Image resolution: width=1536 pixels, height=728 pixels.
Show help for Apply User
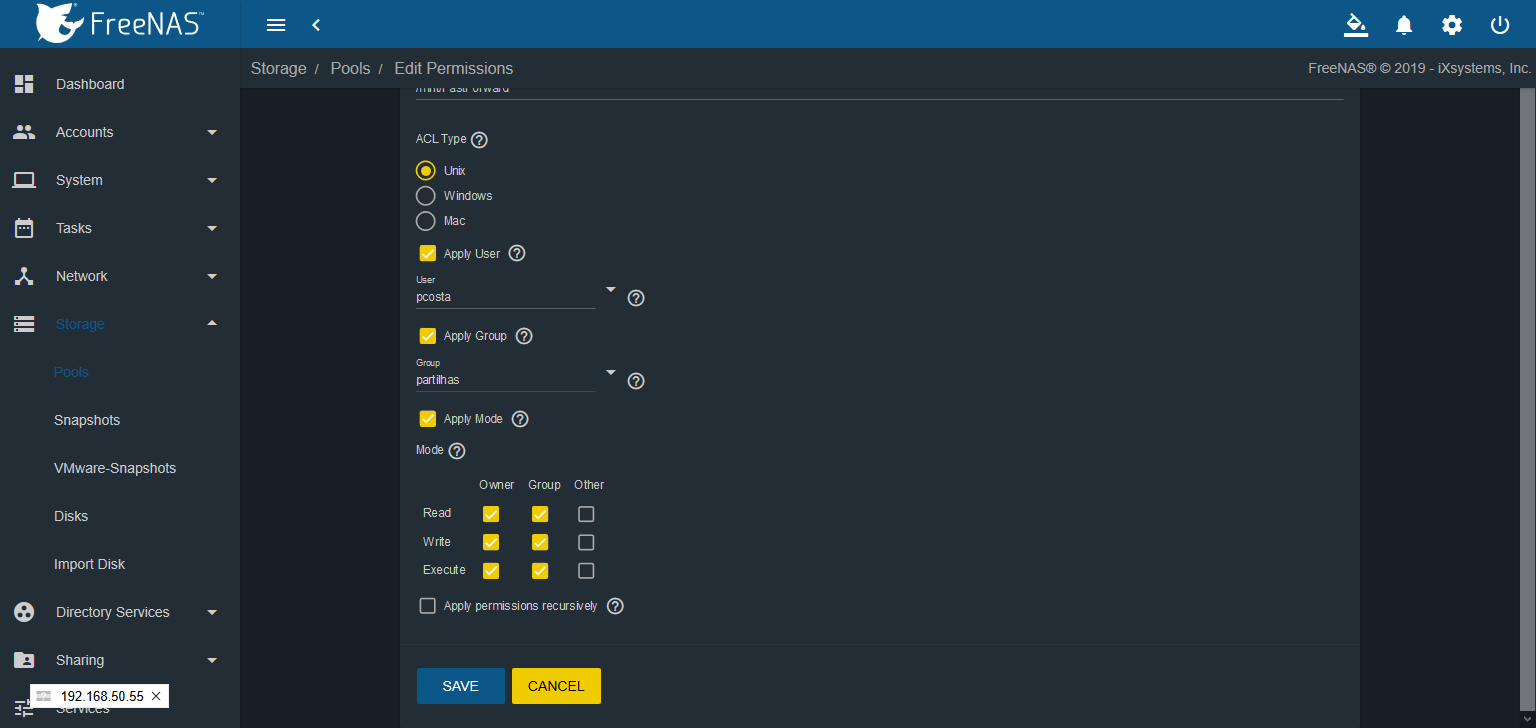(x=517, y=253)
